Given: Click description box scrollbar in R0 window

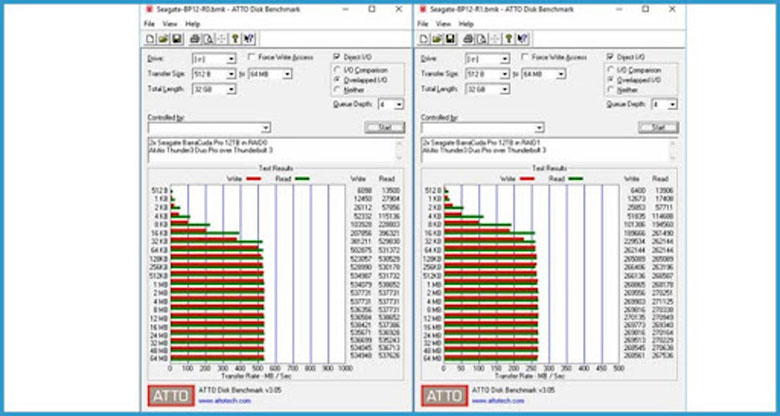Looking at the screenshot, I should tap(399, 150).
